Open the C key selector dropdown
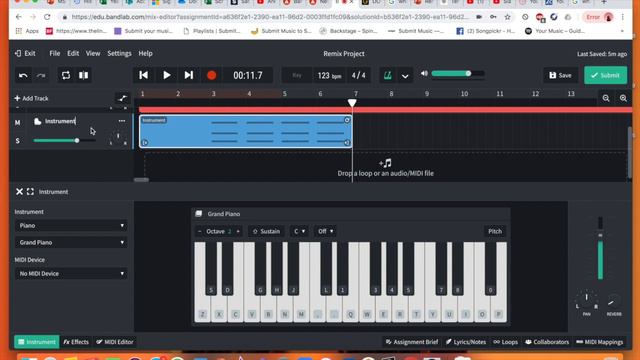 coord(299,231)
